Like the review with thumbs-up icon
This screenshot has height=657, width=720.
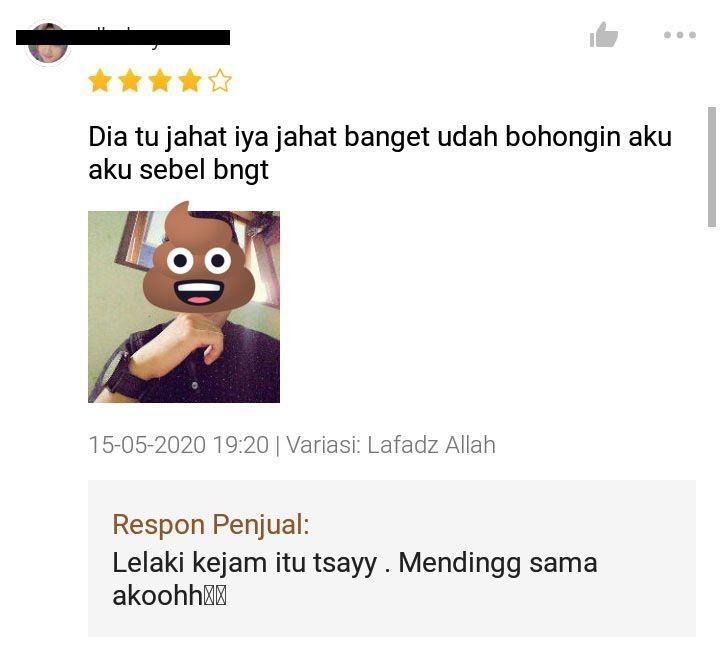603,34
